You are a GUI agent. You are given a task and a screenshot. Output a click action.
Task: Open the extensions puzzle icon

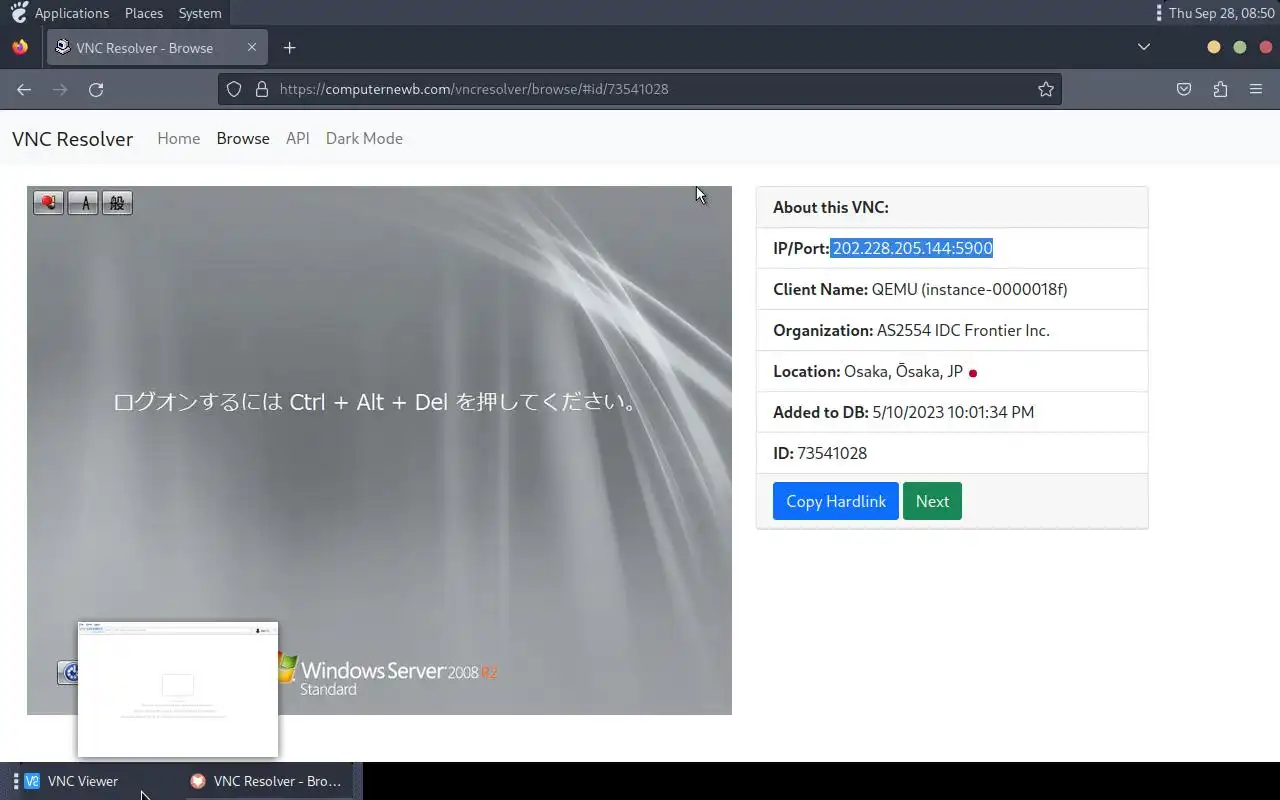(1220, 89)
